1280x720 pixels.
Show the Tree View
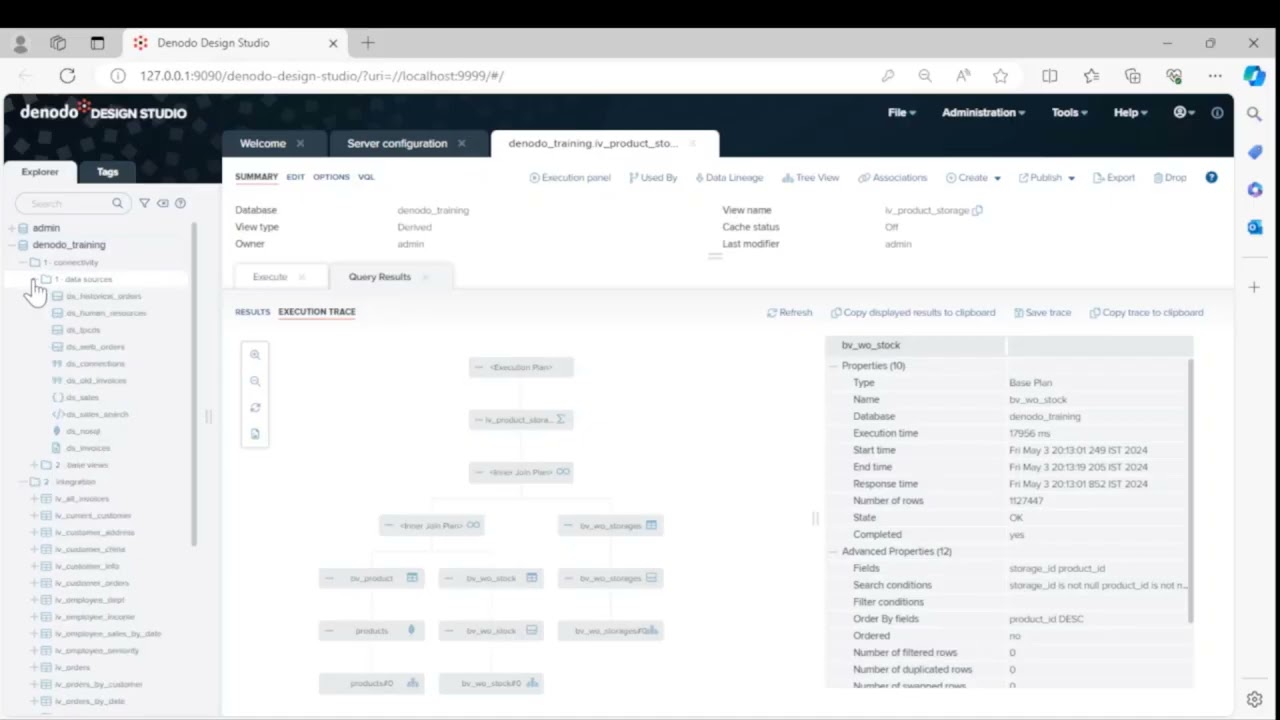(x=810, y=178)
